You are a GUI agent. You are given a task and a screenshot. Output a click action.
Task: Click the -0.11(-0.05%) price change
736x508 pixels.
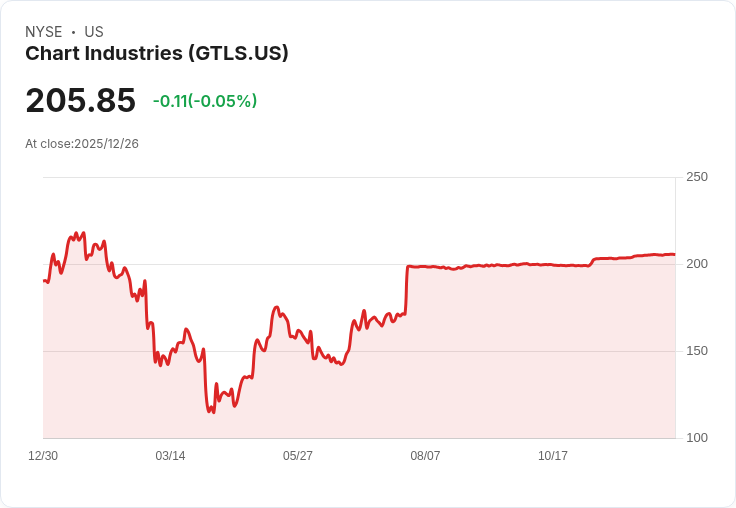[x=205, y=101]
